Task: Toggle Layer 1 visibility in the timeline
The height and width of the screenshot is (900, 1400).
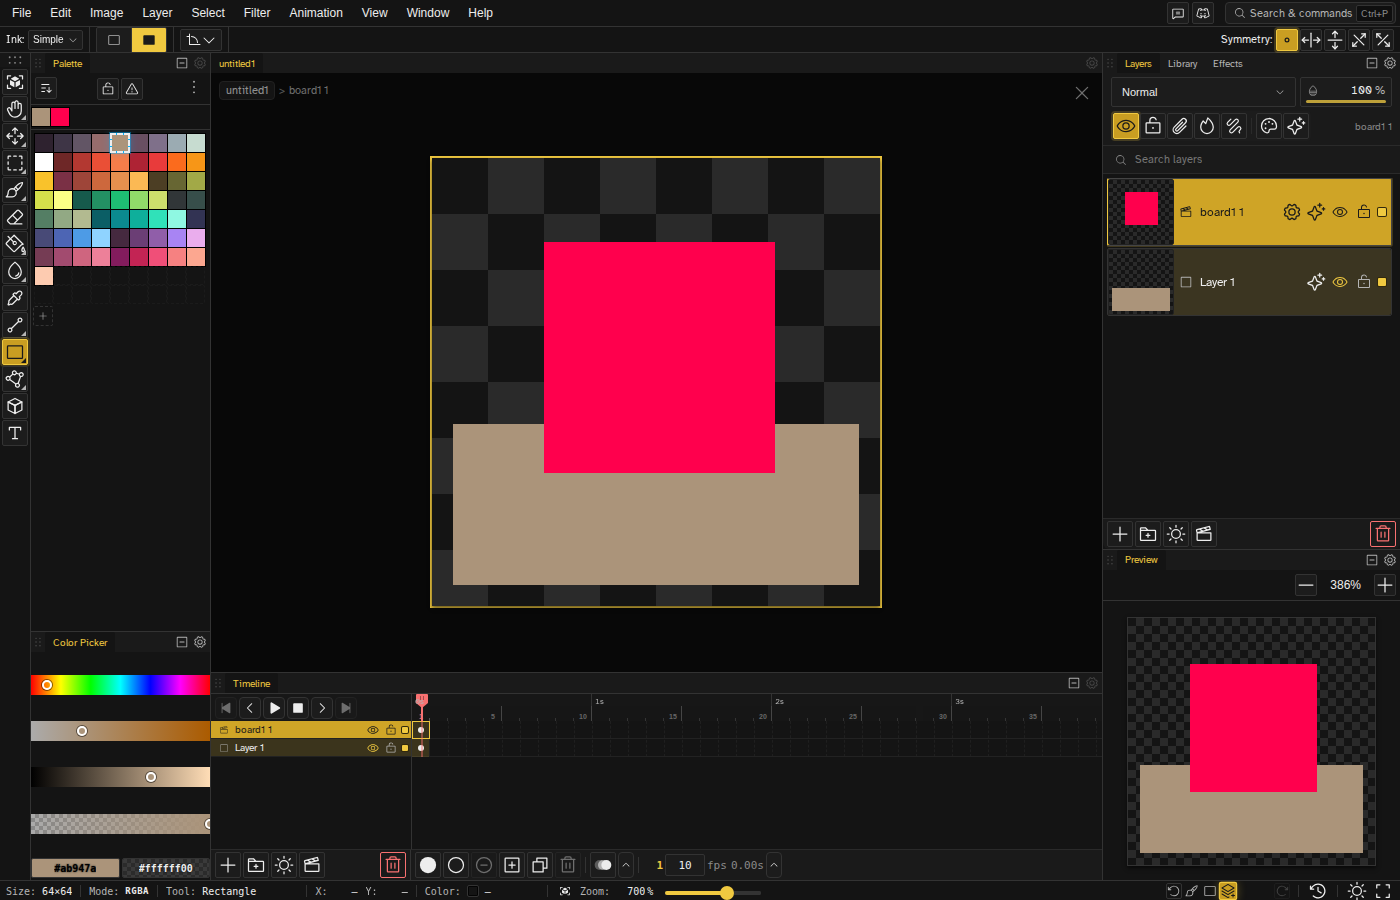Action: [373, 748]
